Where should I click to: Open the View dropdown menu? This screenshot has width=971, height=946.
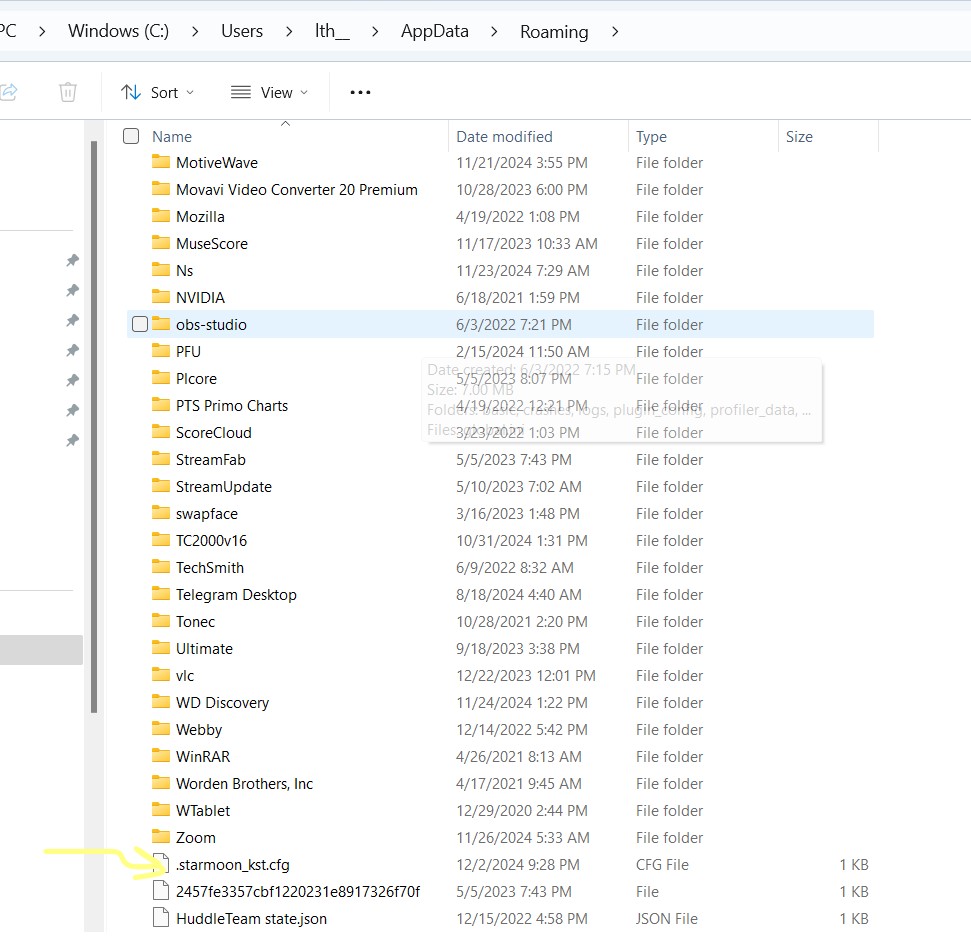269,92
